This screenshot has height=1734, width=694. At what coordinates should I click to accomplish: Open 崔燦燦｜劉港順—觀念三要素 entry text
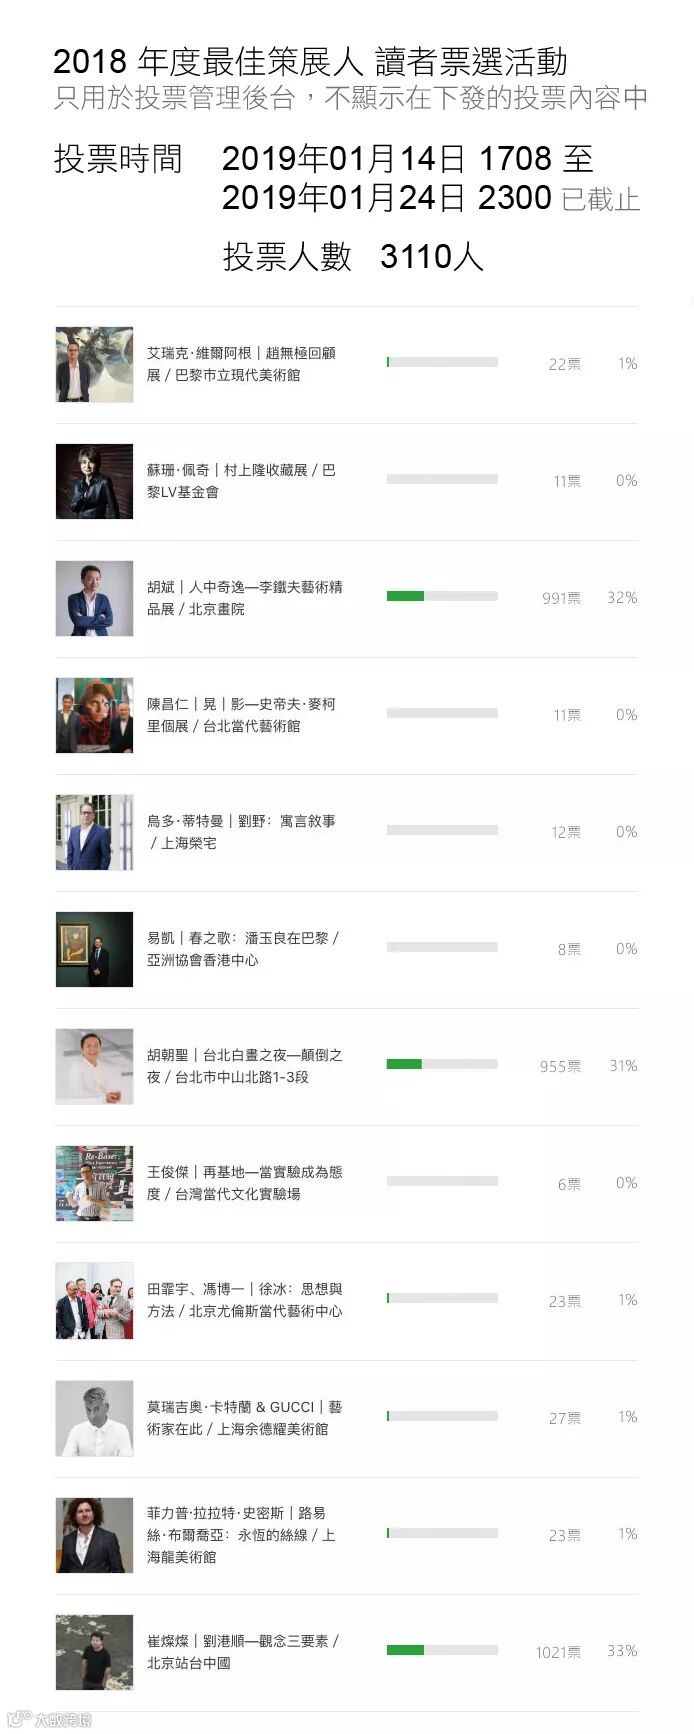point(243,1652)
